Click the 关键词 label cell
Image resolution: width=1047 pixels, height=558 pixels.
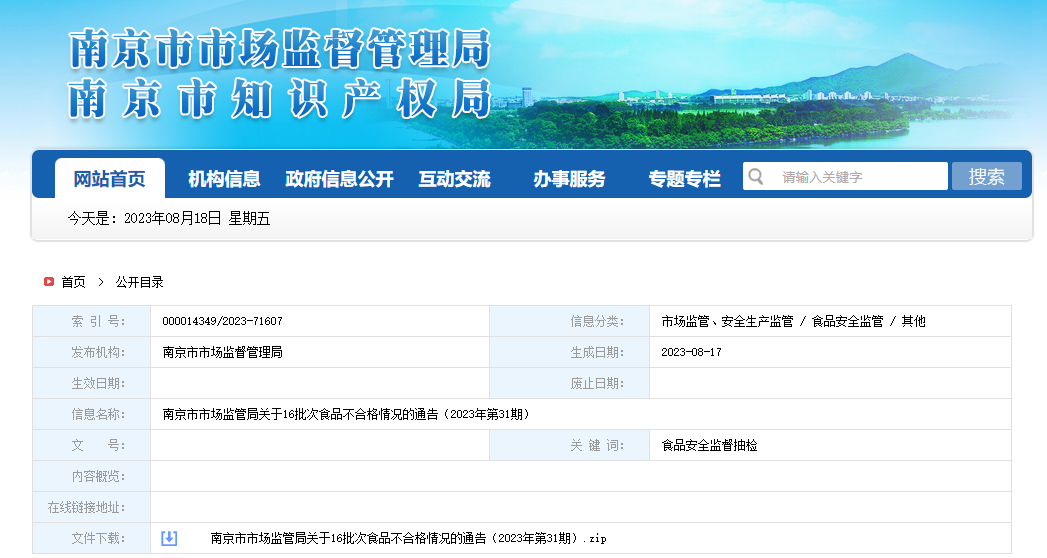coord(570,445)
